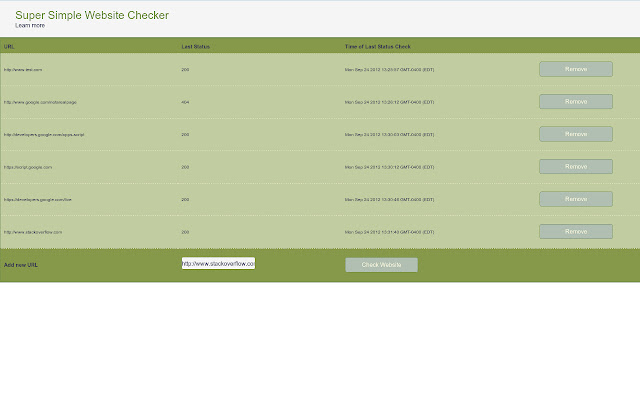The image size is (640, 400).
Task: Click the Time of Last Status Check header
Action: (378, 47)
